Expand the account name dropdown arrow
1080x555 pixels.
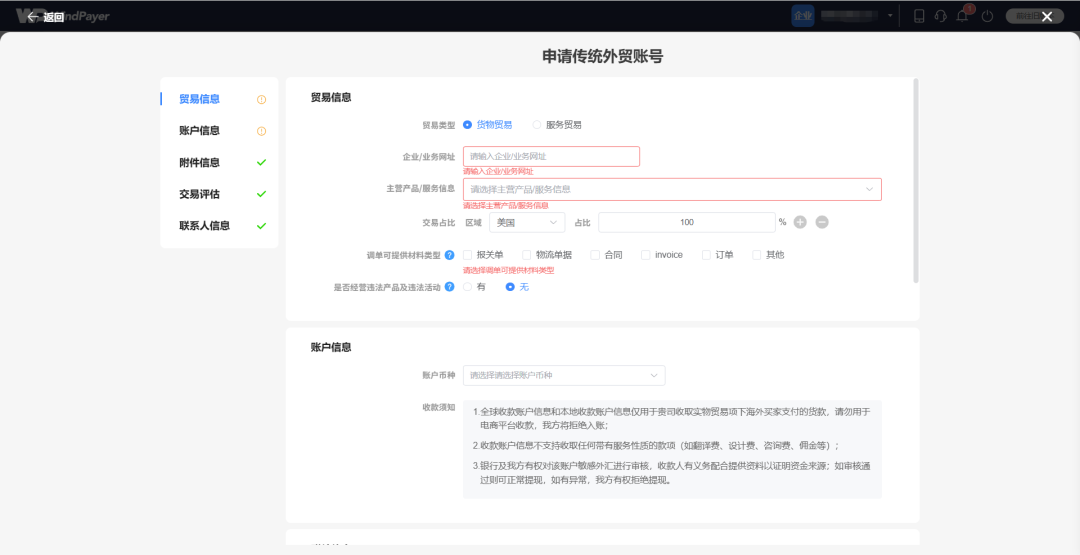pos(890,16)
